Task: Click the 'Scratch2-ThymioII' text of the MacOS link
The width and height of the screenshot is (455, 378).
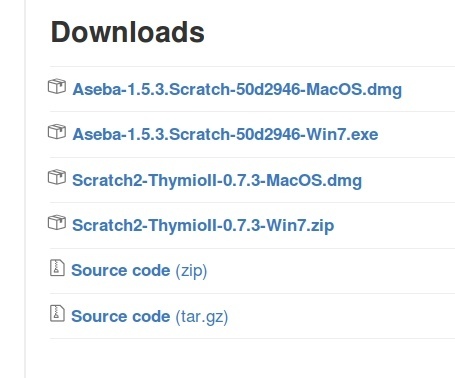Action: (x=145, y=180)
